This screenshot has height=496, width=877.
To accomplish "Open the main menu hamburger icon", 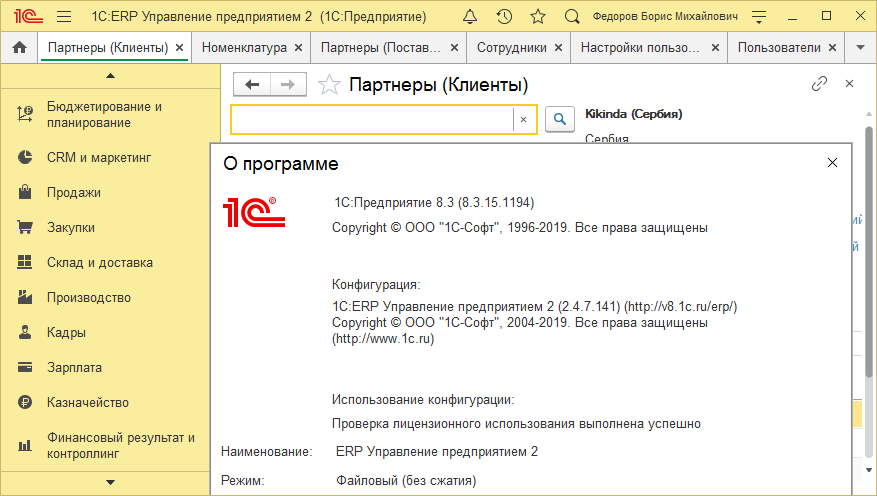I will coord(64,17).
